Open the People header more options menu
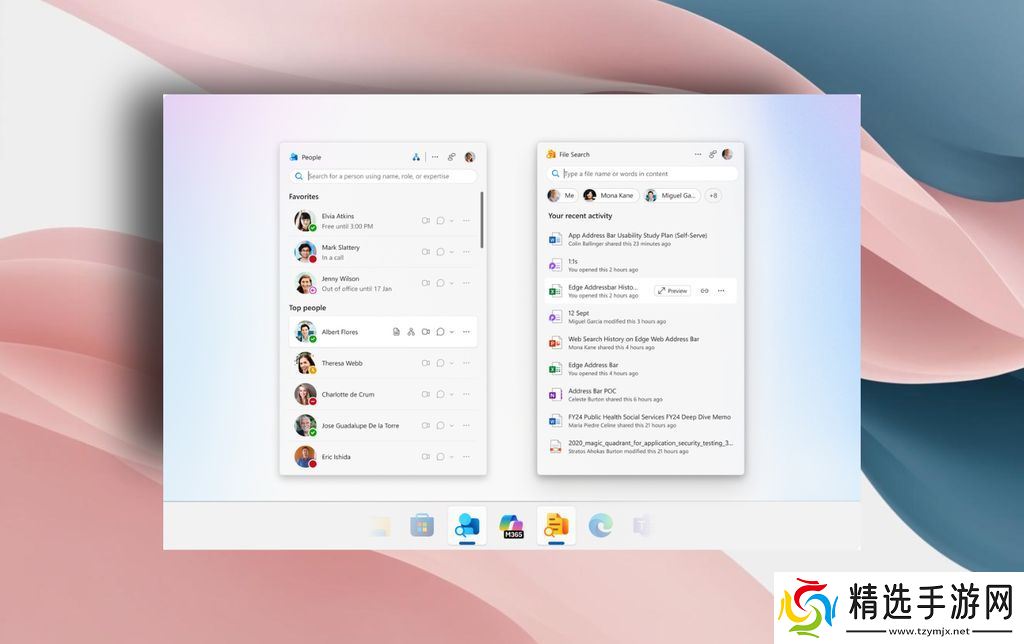Viewport: 1024px width, 644px height. click(435, 157)
